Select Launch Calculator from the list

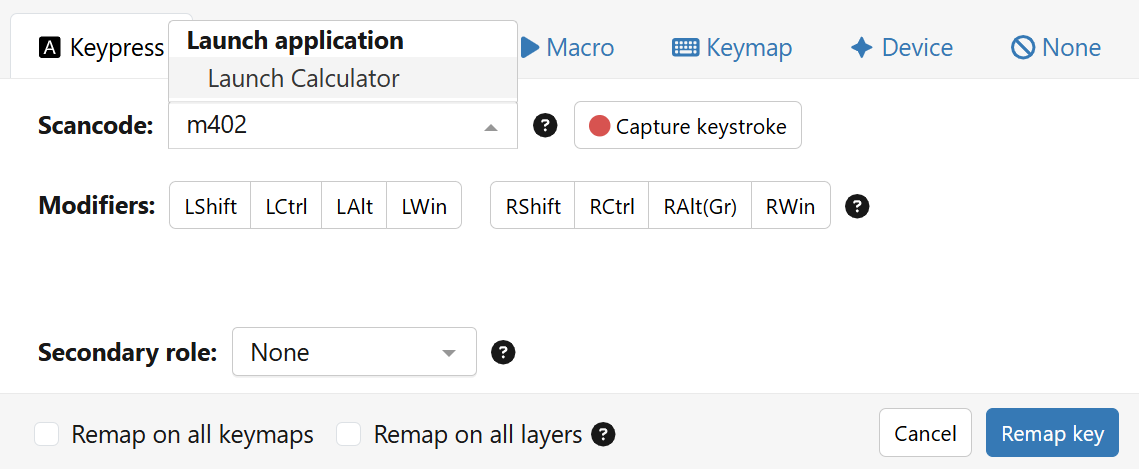(303, 78)
